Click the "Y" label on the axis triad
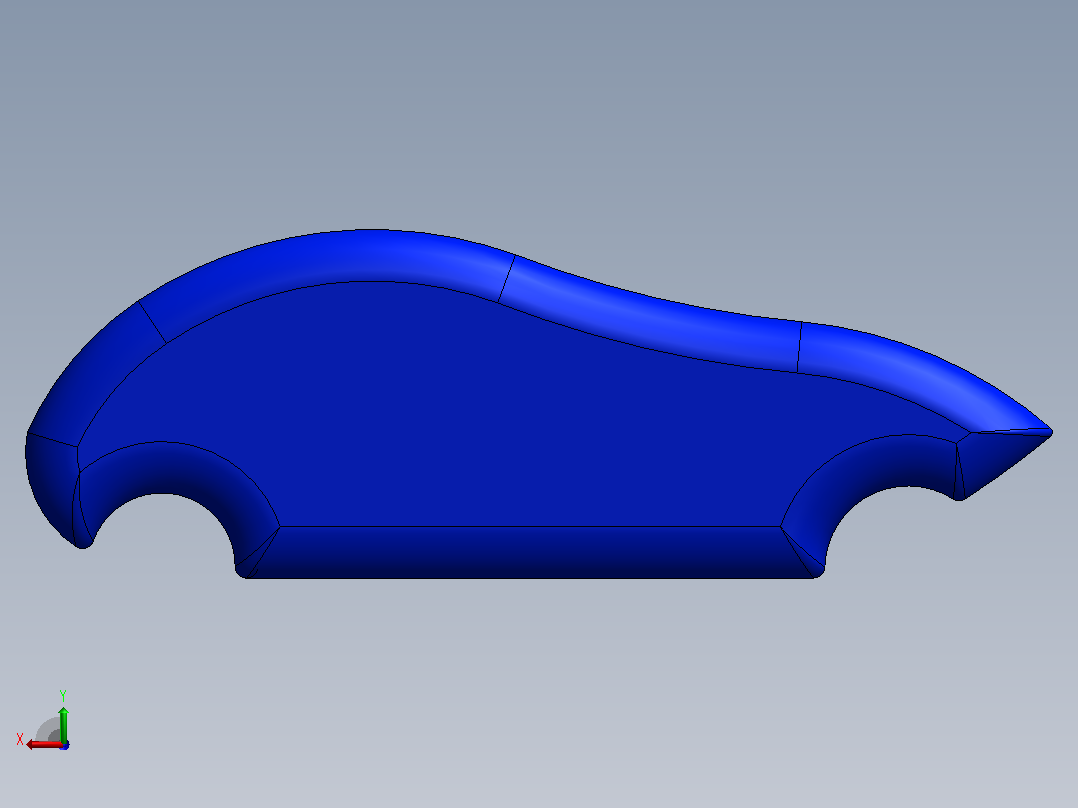Image resolution: width=1078 pixels, height=808 pixels. point(63,696)
